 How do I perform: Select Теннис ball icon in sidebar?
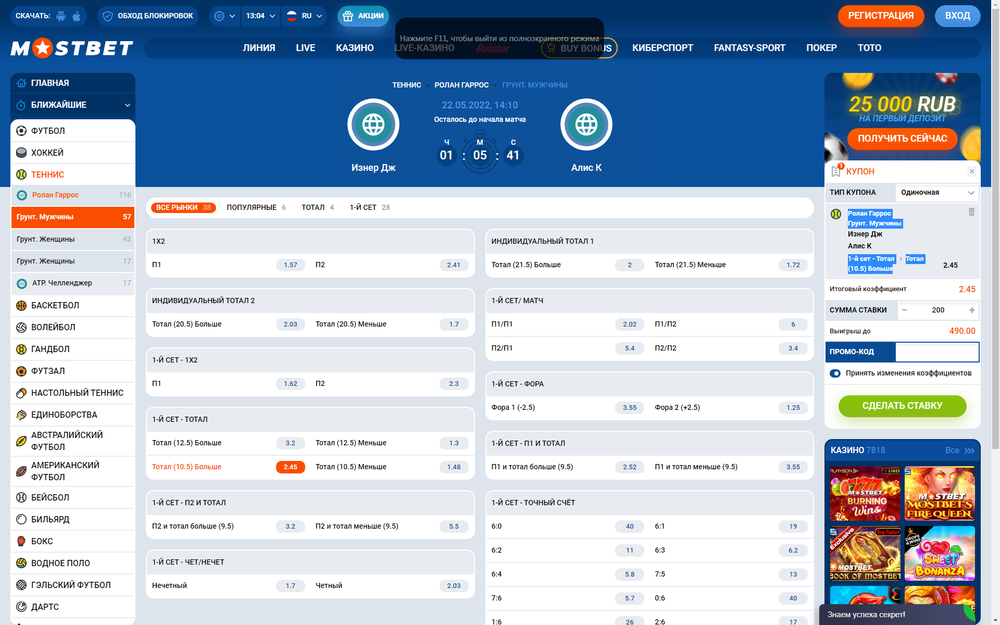click(21, 174)
